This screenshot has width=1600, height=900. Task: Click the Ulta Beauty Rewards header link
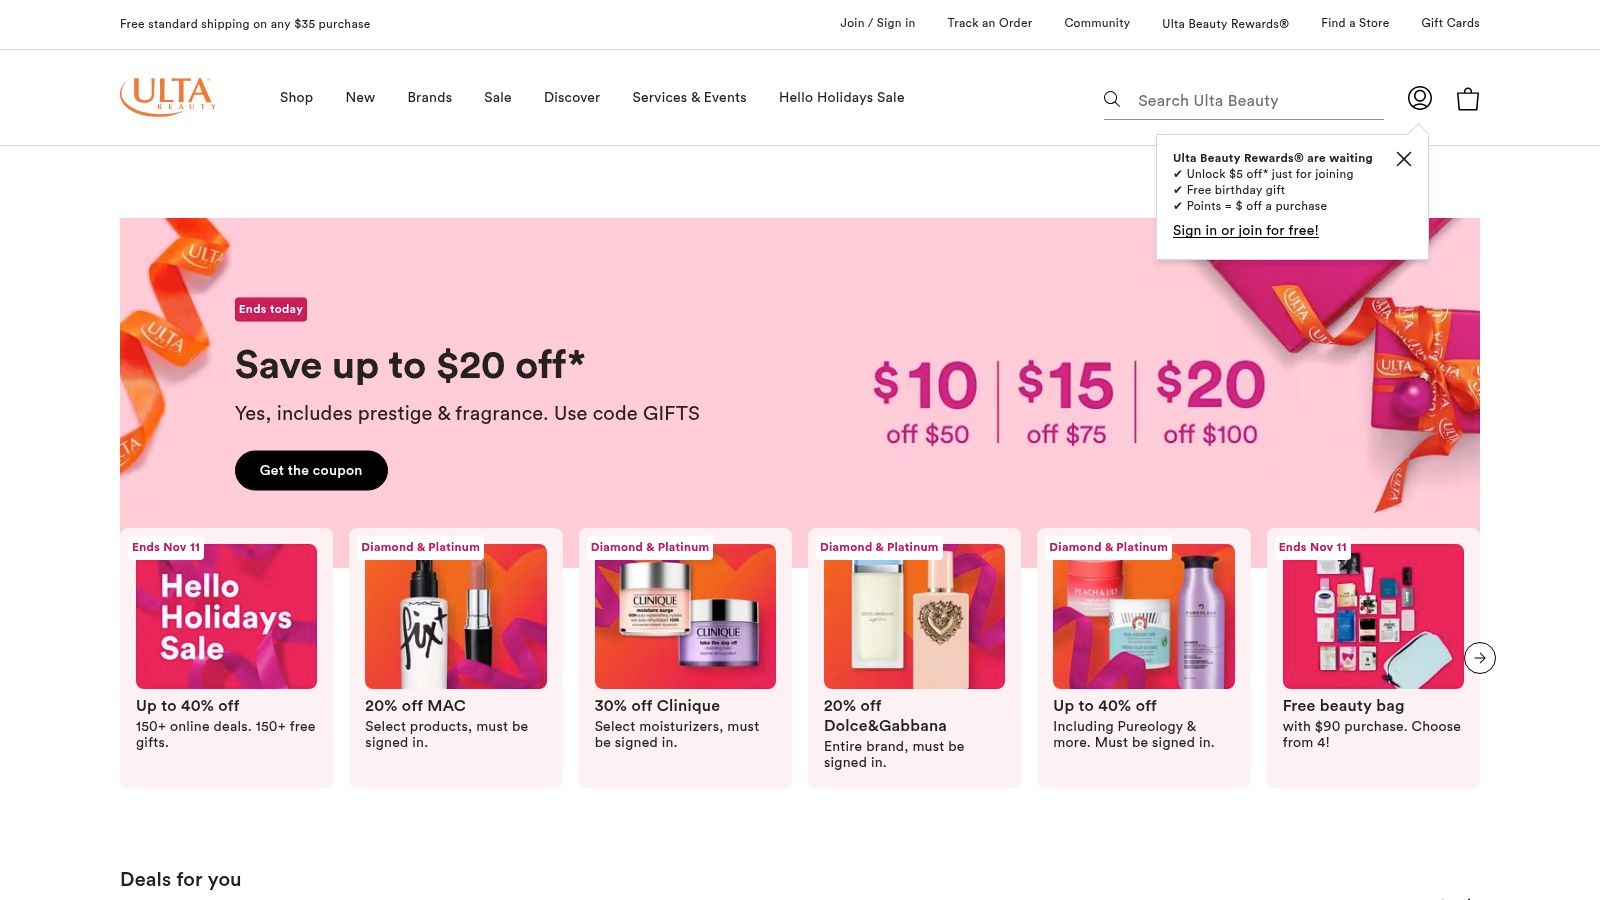pyautogui.click(x=1225, y=23)
